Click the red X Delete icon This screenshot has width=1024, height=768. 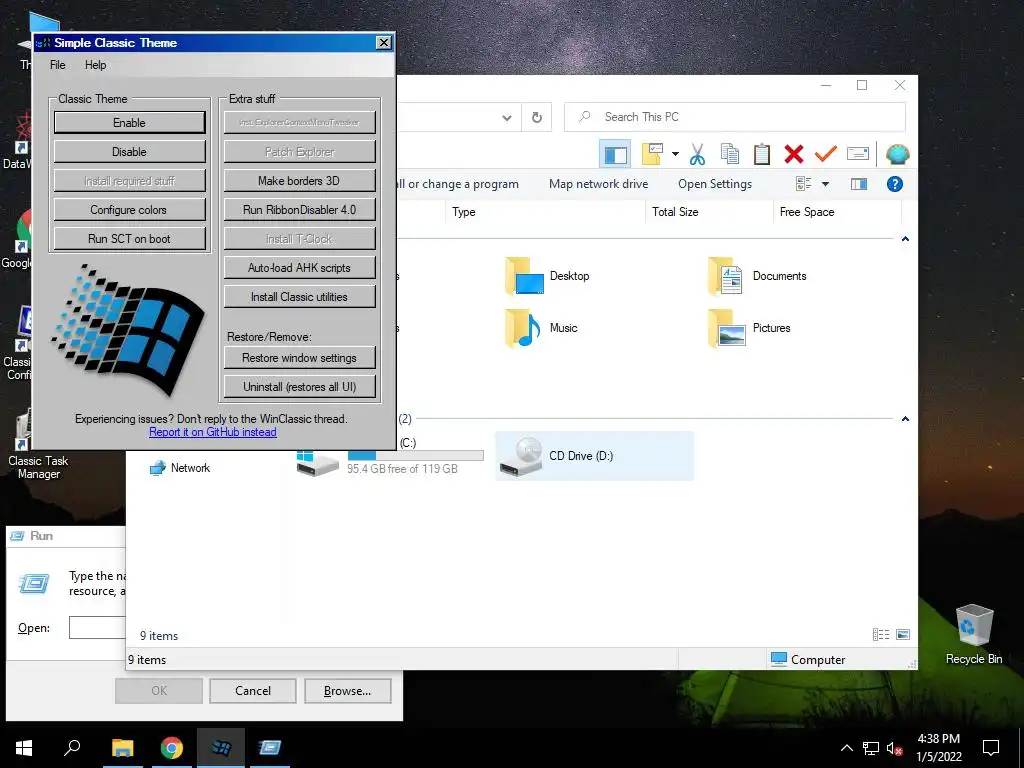click(793, 154)
